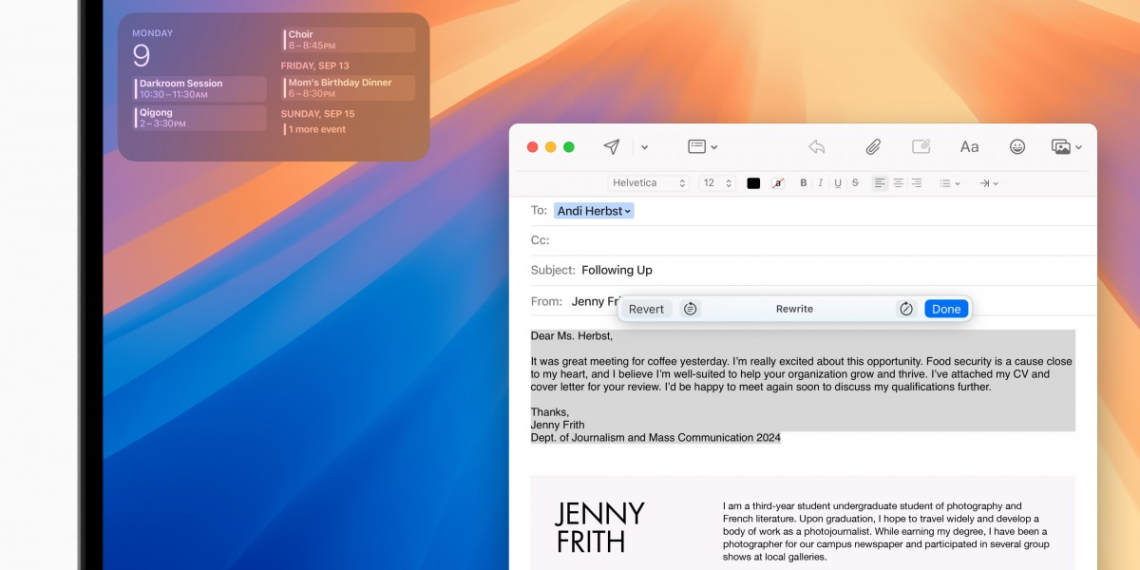The width and height of the screenshot is (1140, 570).
Task: Toggle italic formatting
Action: (820, 183)
